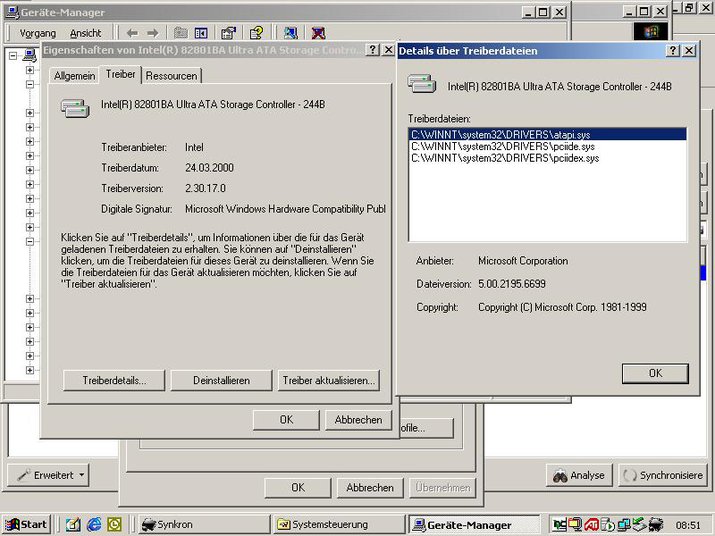Image resolution: width=715 pixels, height=536 pixels.
Task: Click the first system tray icon
Action: [560, 525]
